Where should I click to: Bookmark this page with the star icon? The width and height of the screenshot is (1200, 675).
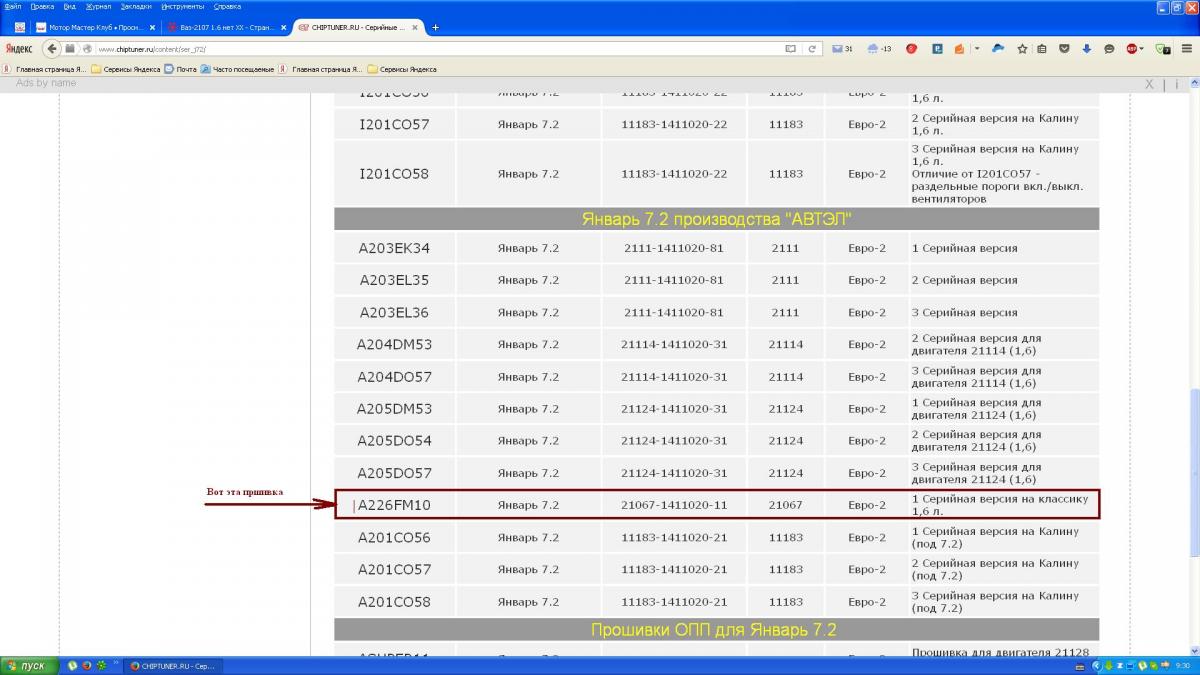click(x=1022, y=48)
